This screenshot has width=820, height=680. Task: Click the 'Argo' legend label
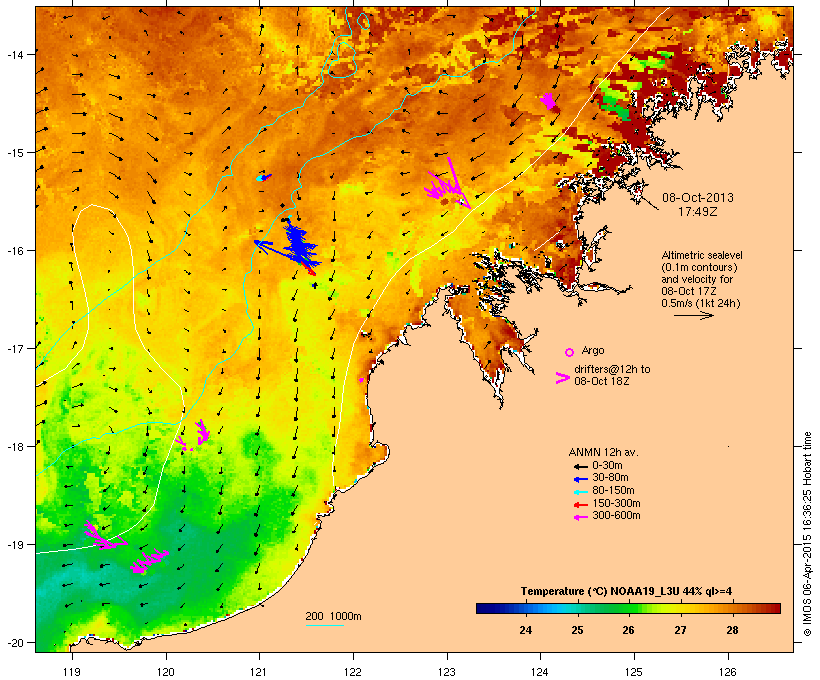[x=593, y=350]
